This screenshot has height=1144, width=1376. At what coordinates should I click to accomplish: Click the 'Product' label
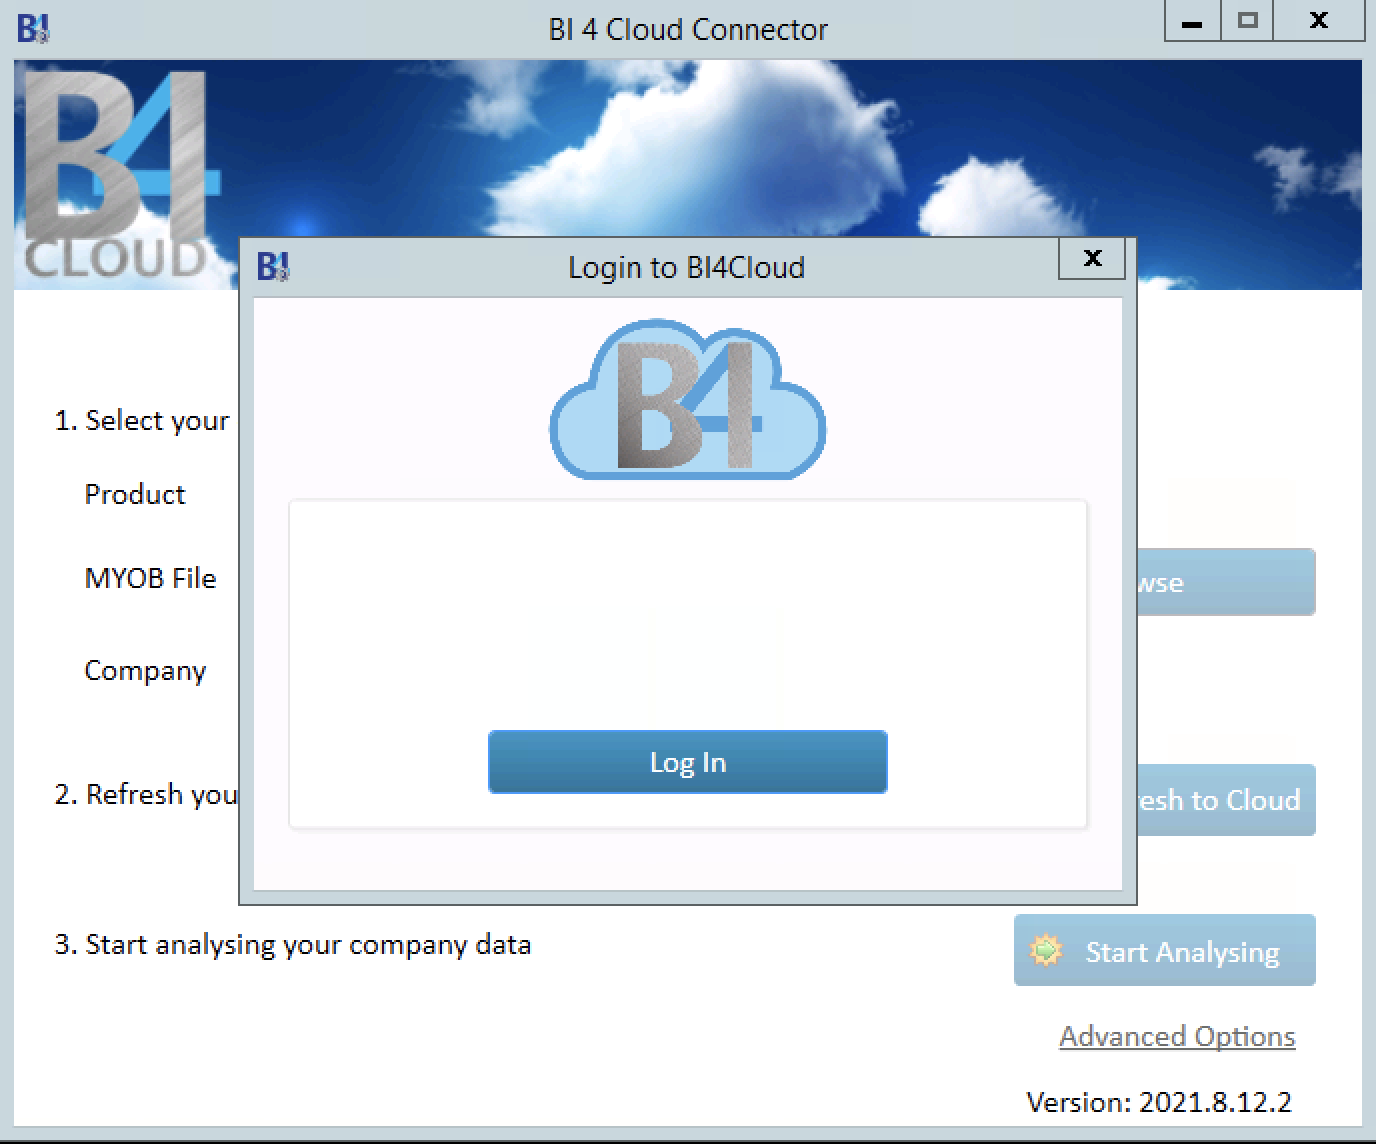[x=135, y=494]
